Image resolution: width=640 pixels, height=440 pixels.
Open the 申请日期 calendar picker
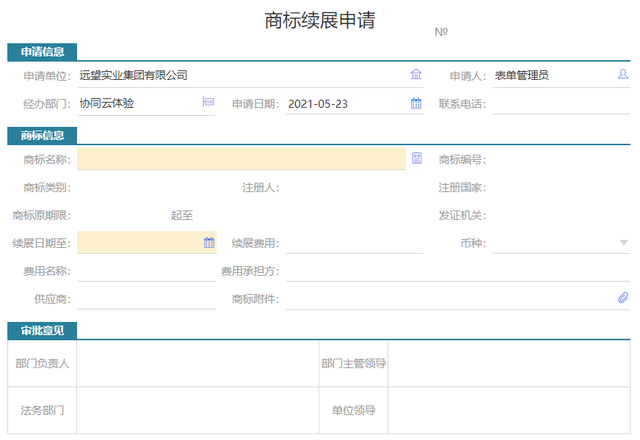pyautogui.click(x=416, y=102)
